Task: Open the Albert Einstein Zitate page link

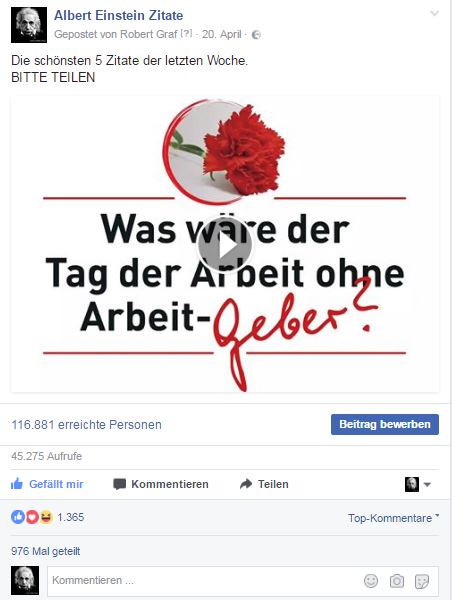Action: 118,15
